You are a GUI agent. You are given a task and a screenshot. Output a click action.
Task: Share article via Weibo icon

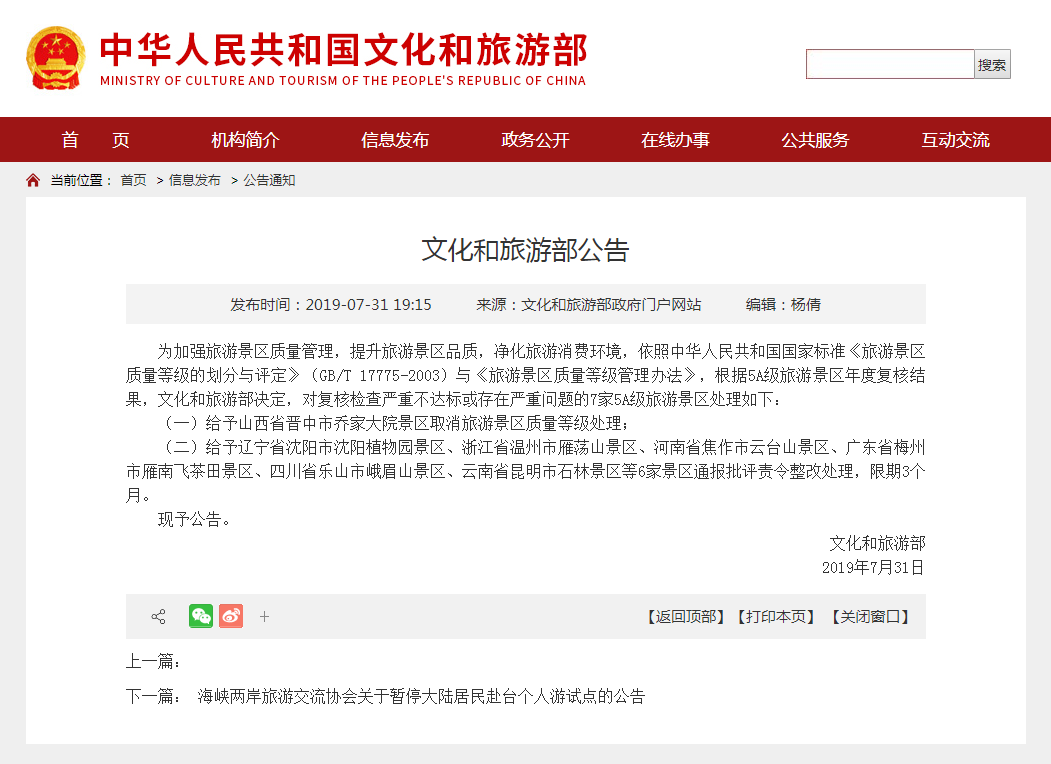231,616
